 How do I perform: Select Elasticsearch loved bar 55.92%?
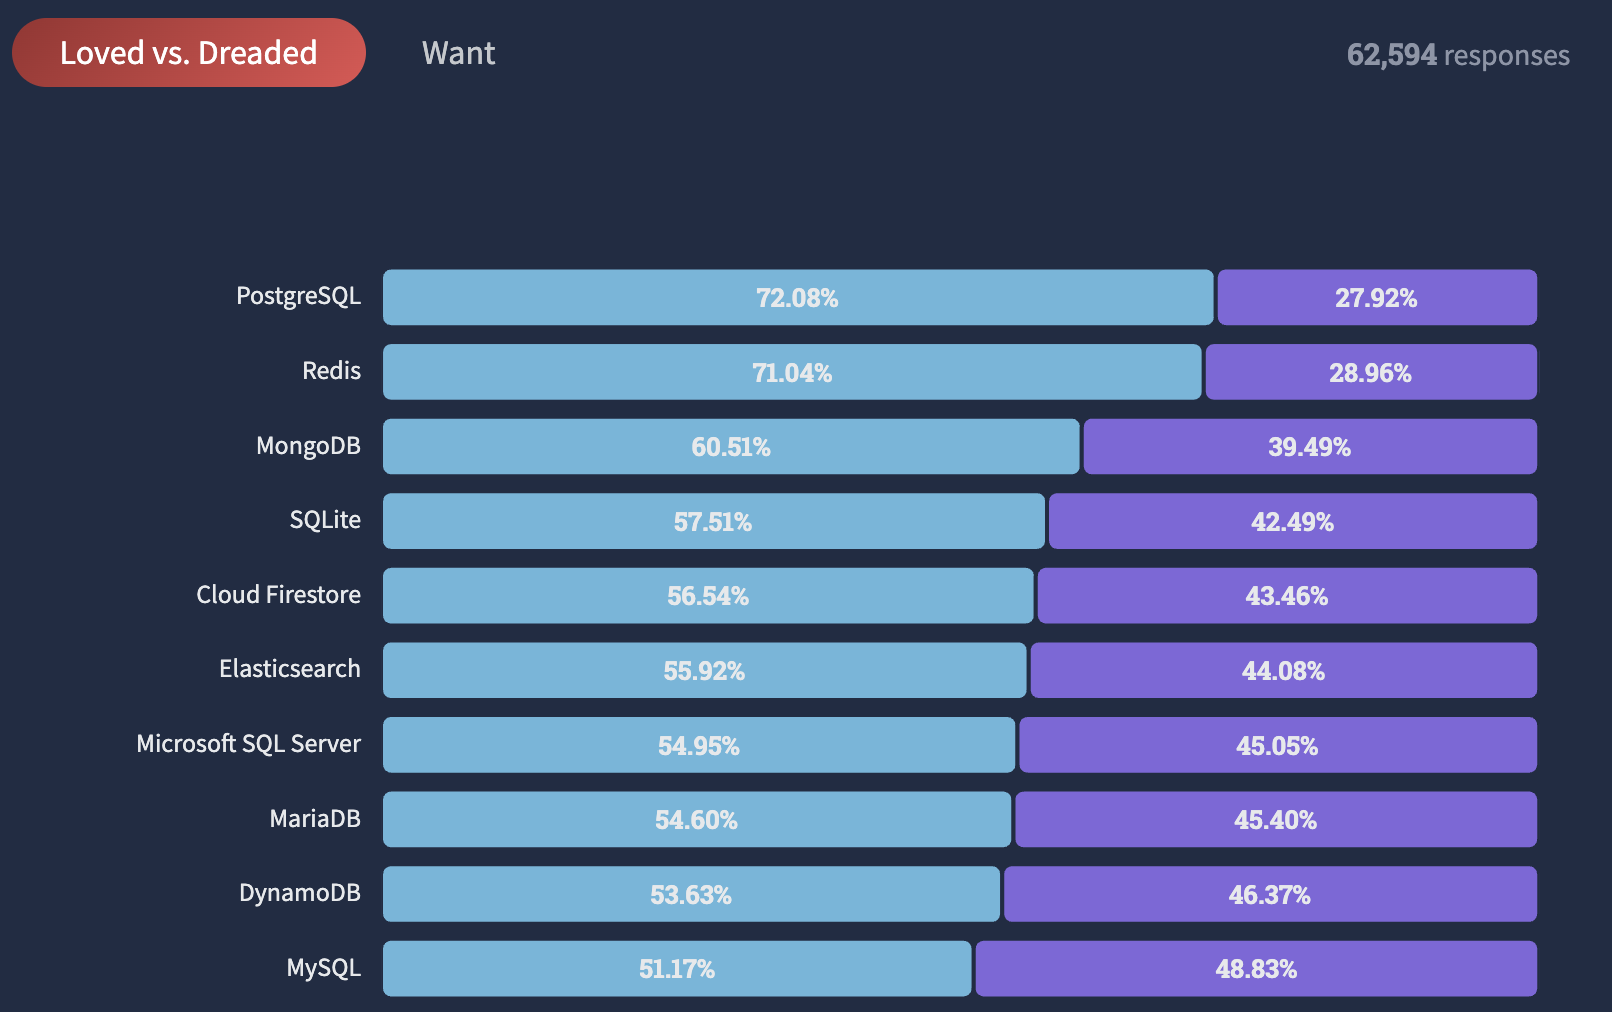(x=705, y=670)
